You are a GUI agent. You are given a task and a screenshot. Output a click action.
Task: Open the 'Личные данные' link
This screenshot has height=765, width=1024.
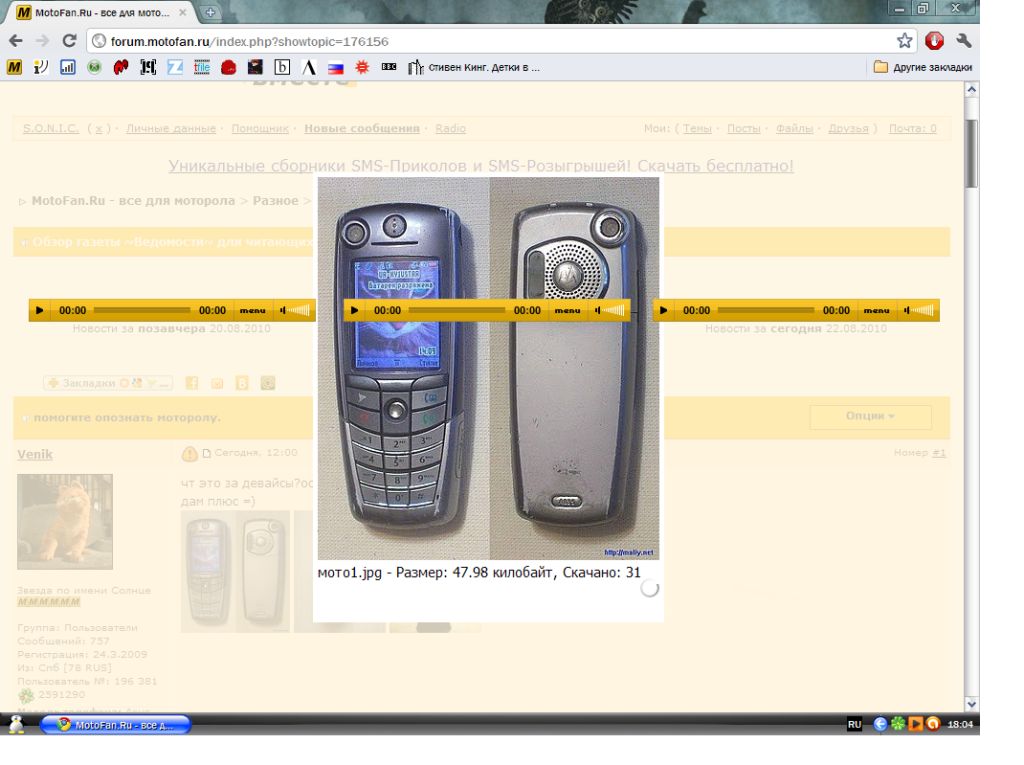pos(170,129)
